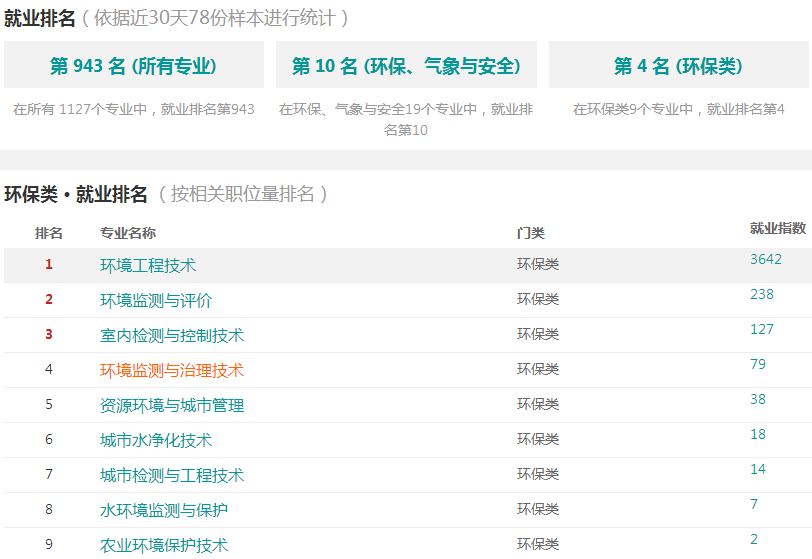812x559 pixels.
Task: Open the 城市水净化技术 major link
Action: point(156,440)
